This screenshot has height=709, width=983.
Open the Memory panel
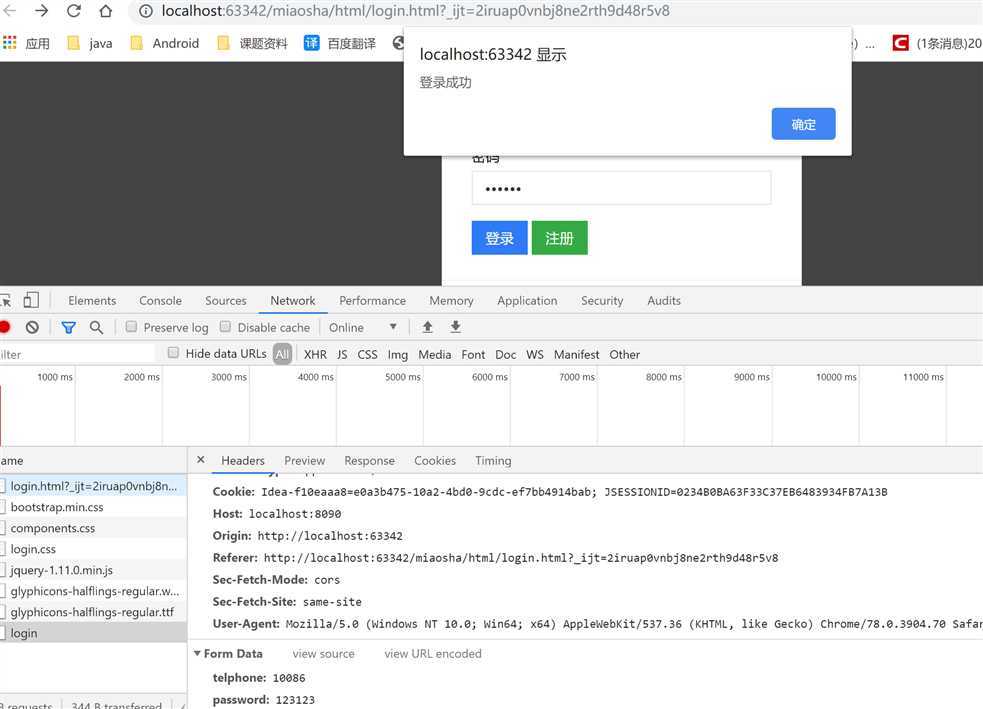[x=451, y=300]
